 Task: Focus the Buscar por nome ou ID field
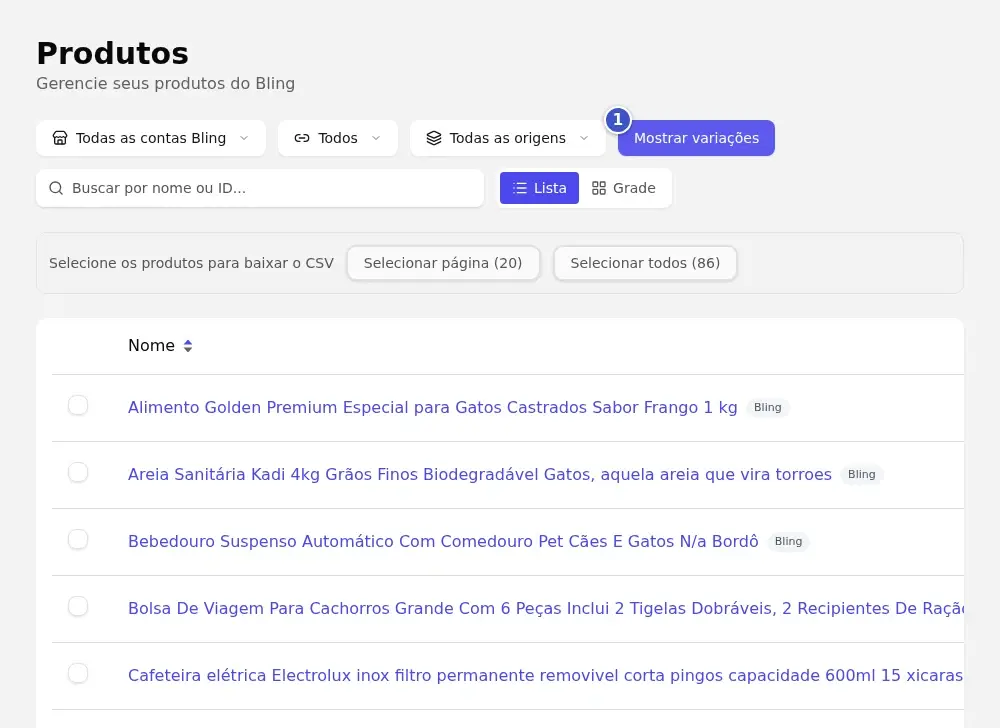260,188
